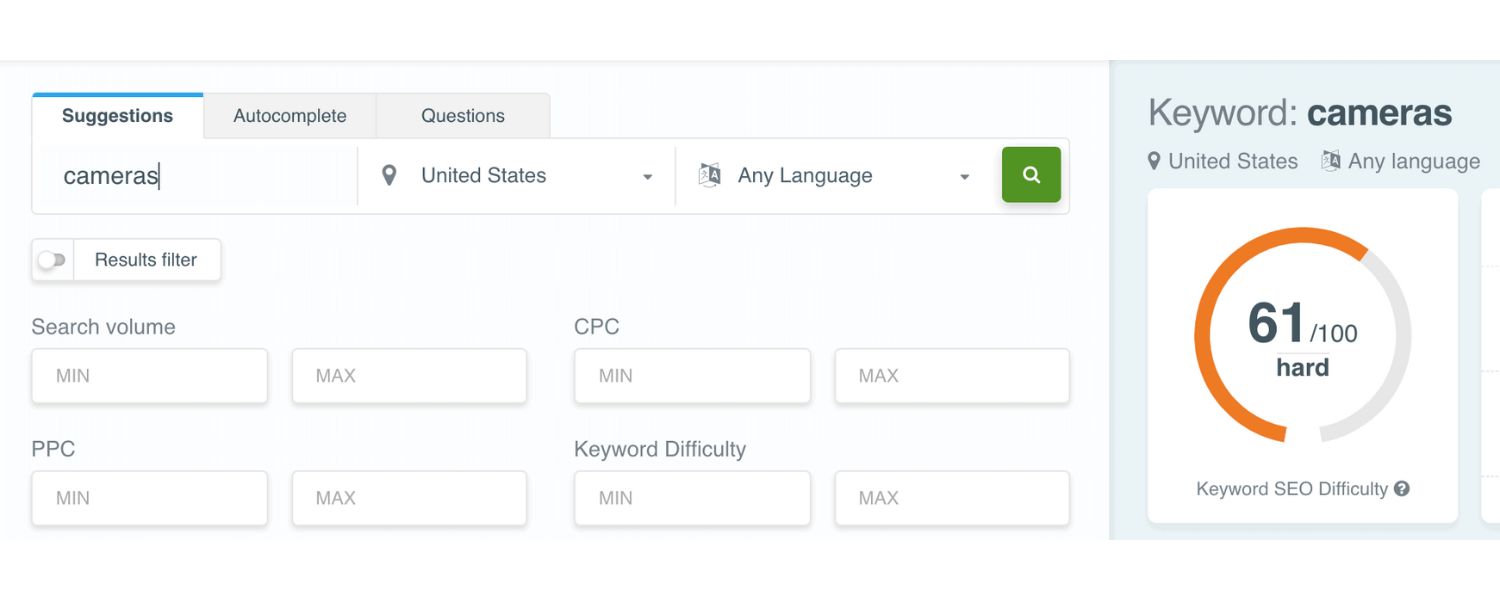The image size is (1500, 600).
Task: Click the language icon next to Any language label
Action: [1333, 161]
